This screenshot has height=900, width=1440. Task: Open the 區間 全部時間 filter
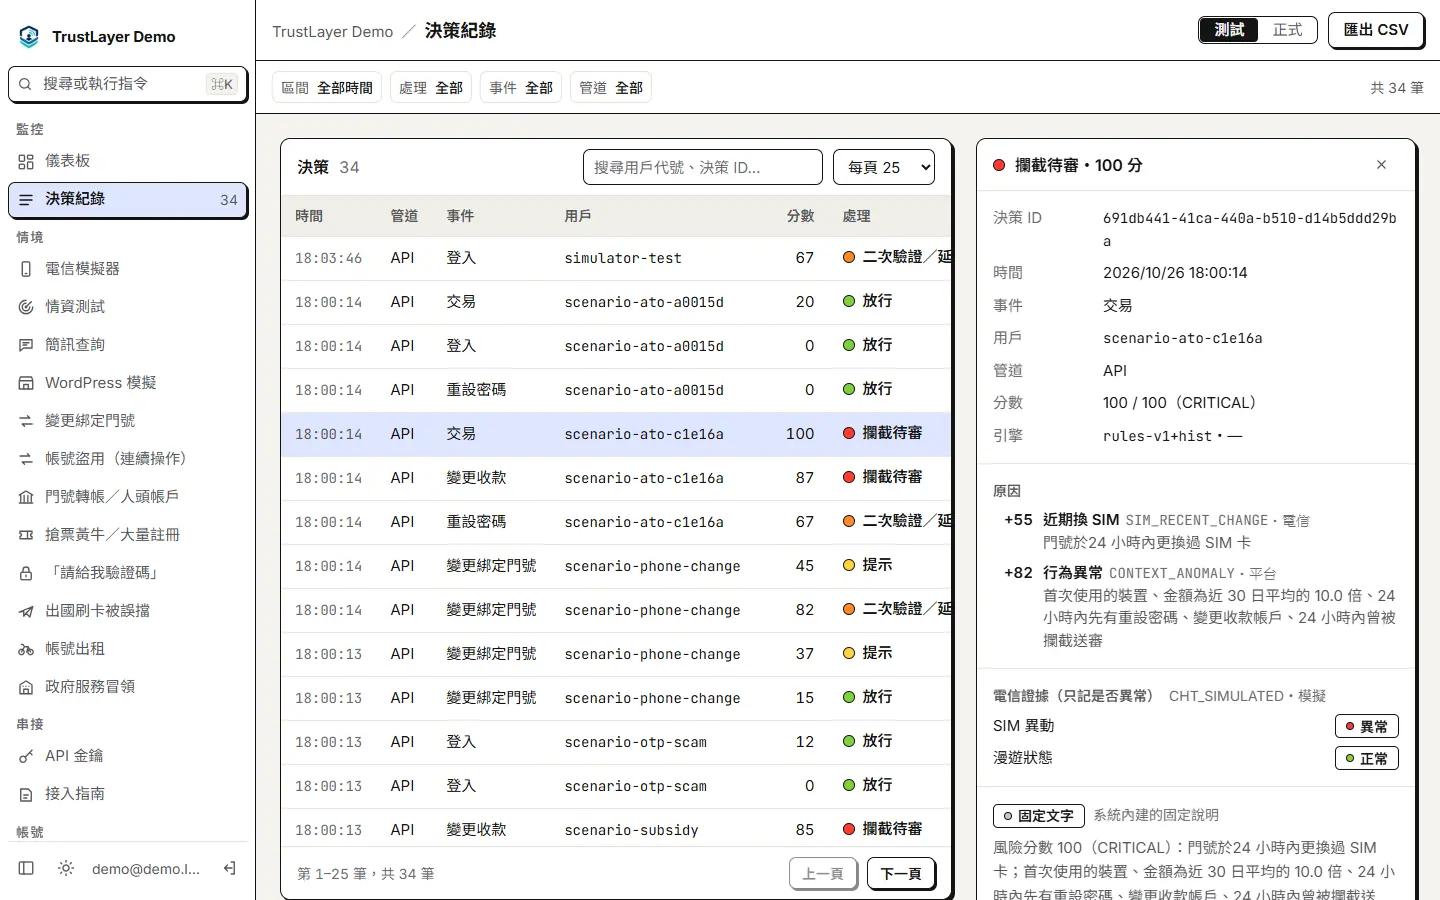[327, 88]
